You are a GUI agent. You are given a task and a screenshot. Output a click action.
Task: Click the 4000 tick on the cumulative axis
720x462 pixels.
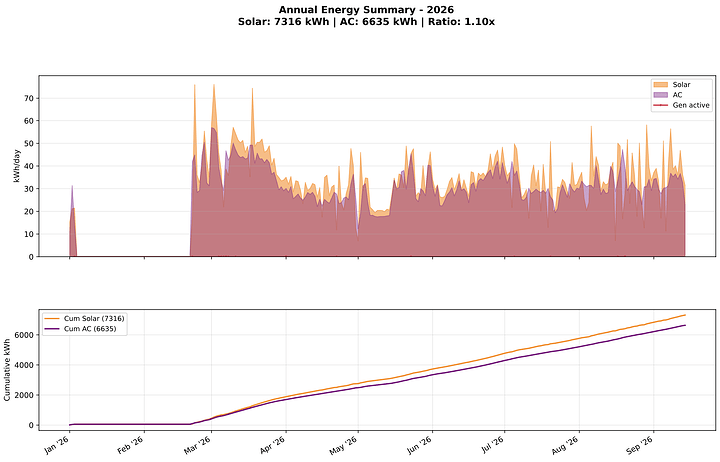coord(26,365)
